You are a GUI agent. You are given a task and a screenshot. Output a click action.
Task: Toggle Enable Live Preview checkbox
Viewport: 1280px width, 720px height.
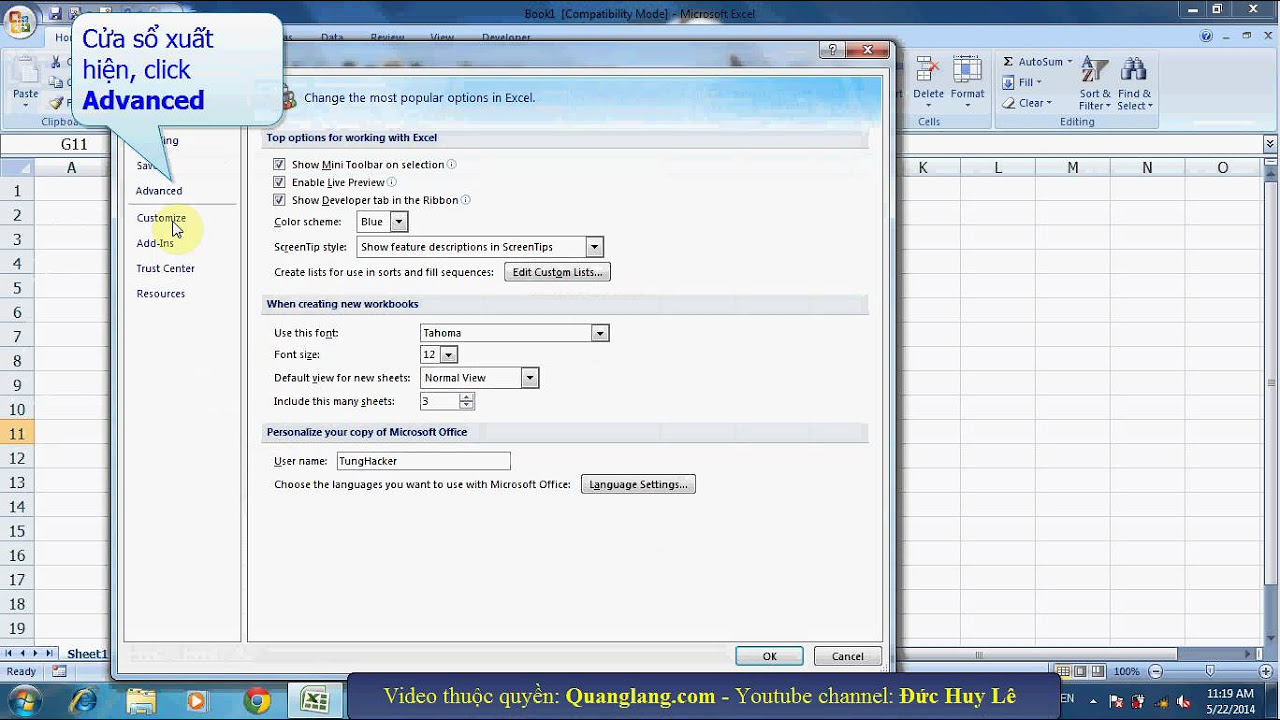coord(279,182)
